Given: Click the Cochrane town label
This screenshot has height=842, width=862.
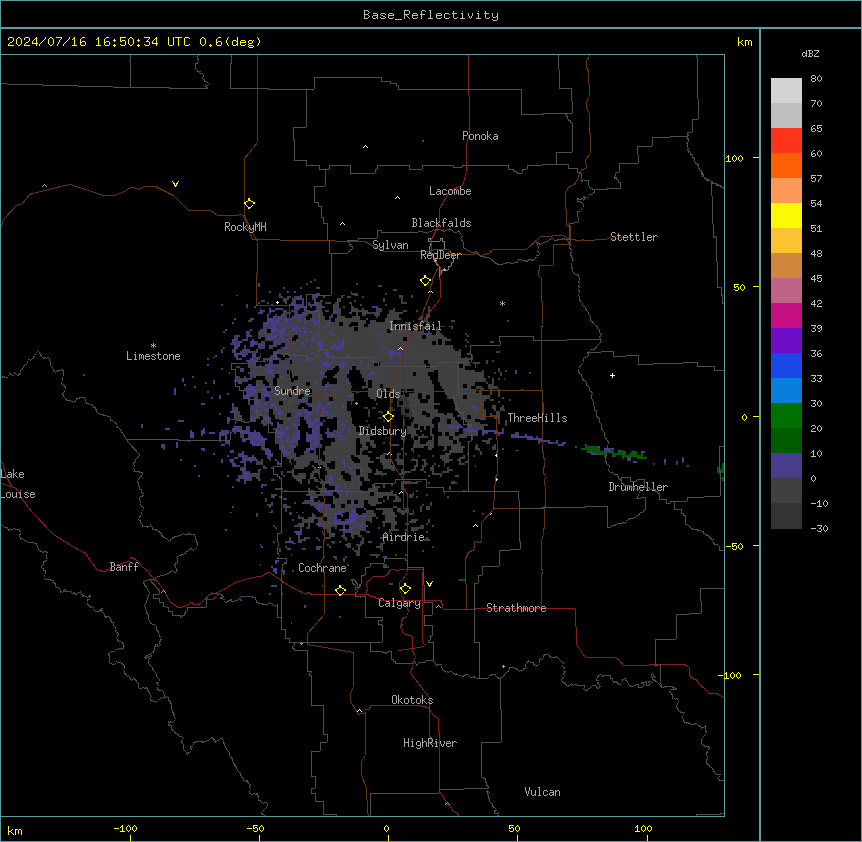Looking at the screenshot, I should click(322, 568).
